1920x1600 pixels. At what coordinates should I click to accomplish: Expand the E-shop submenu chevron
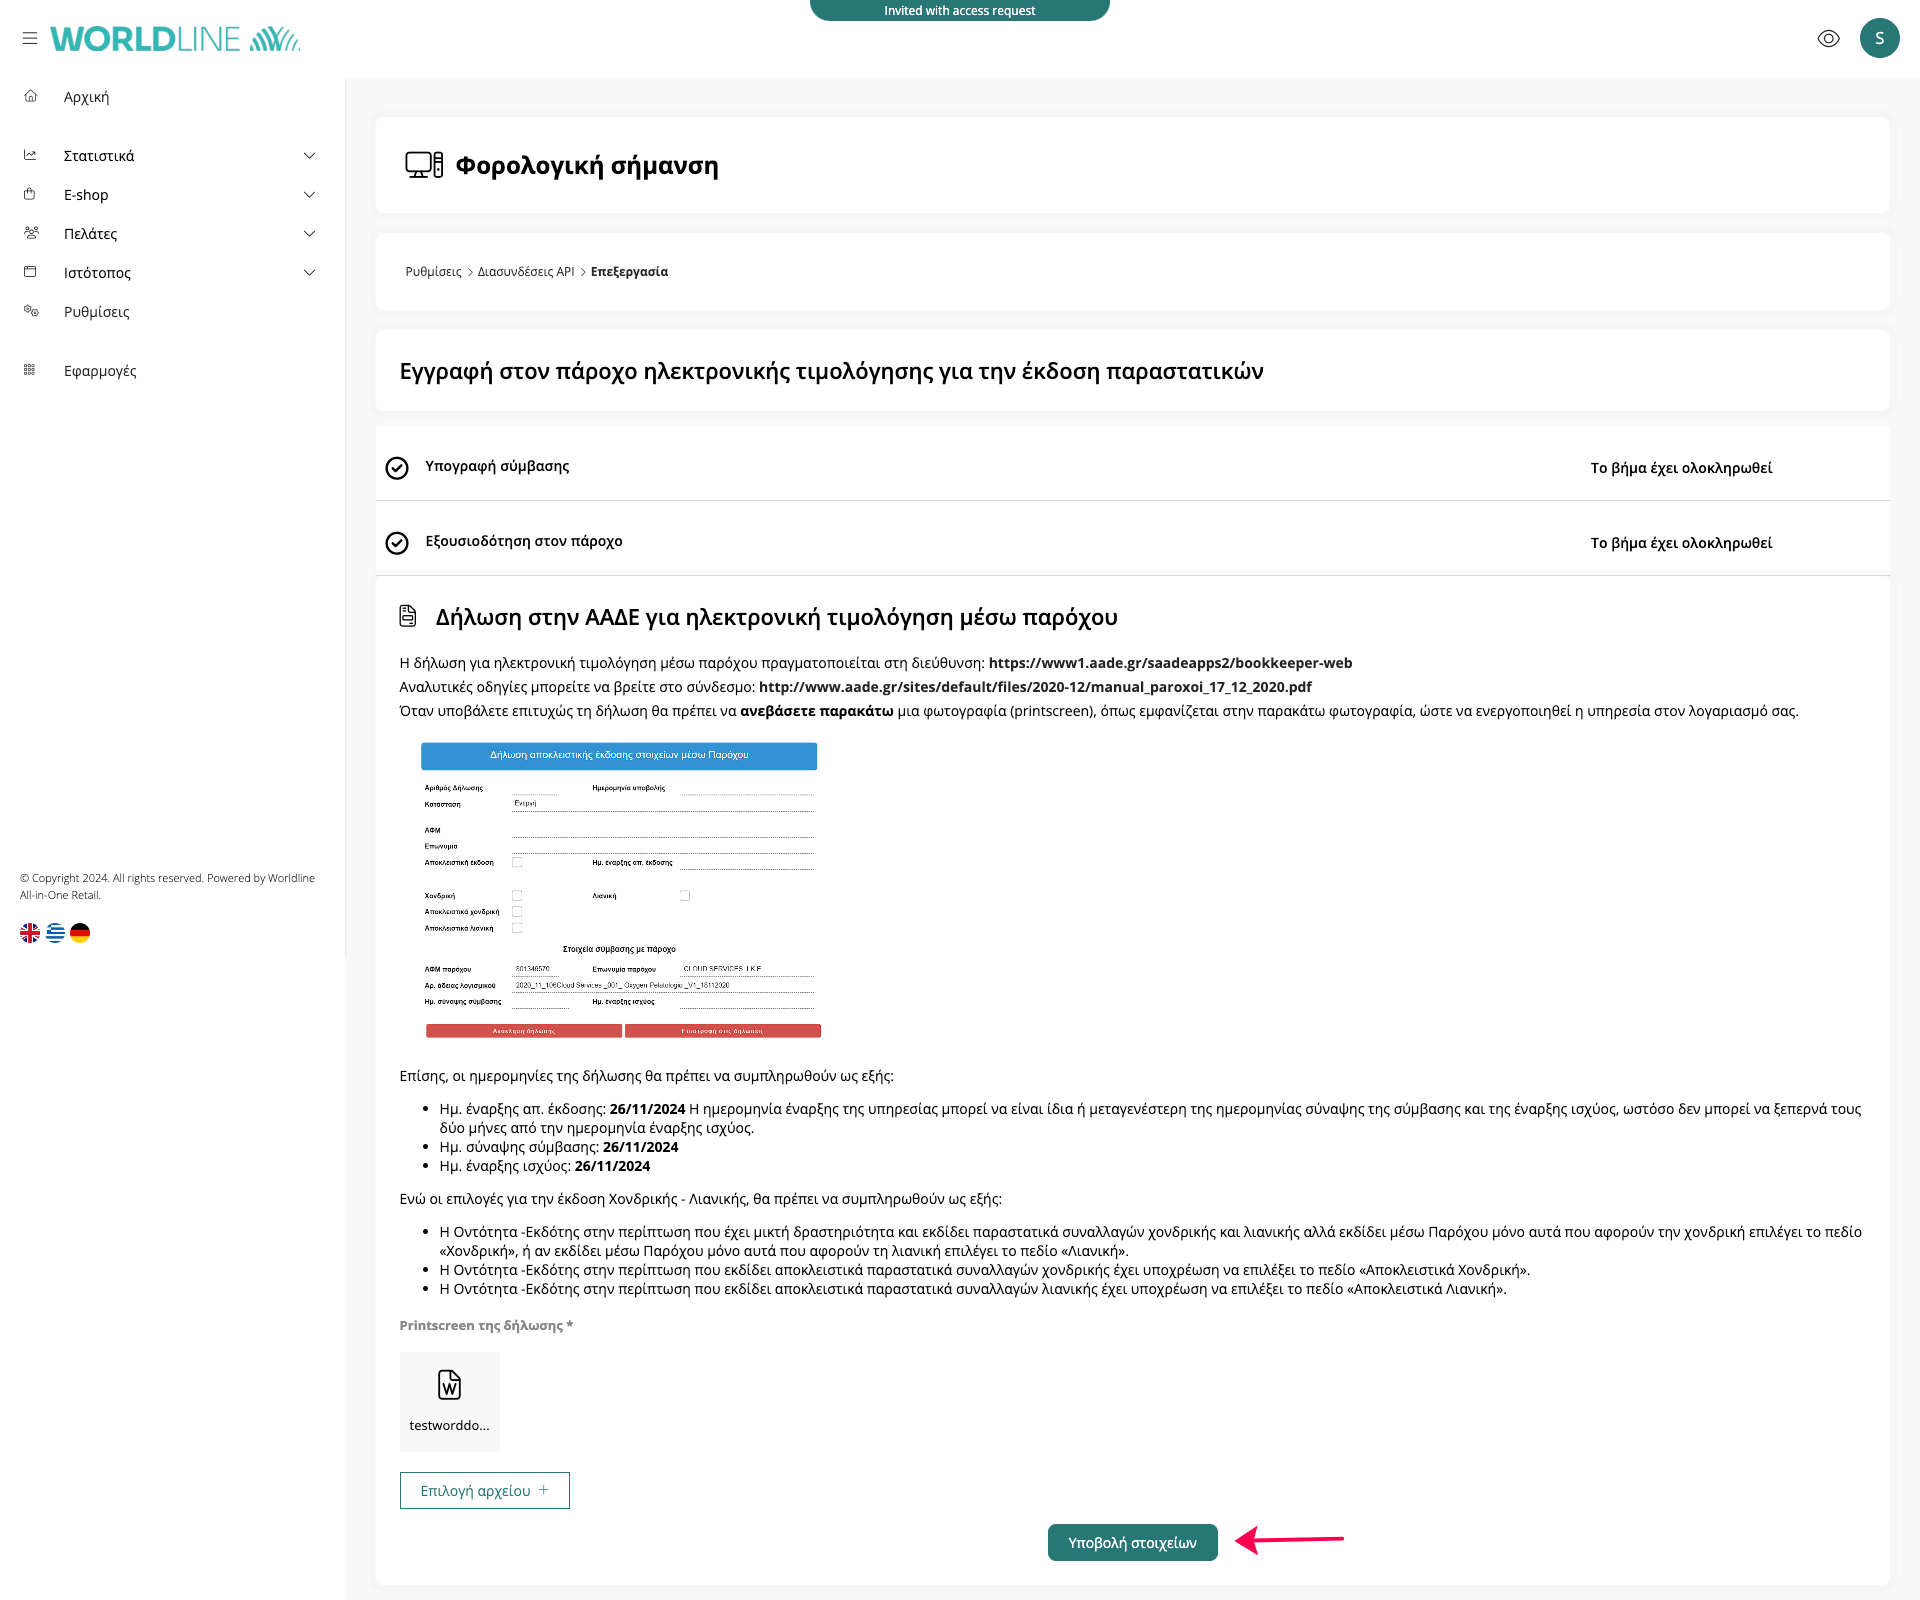pos(309,195)
